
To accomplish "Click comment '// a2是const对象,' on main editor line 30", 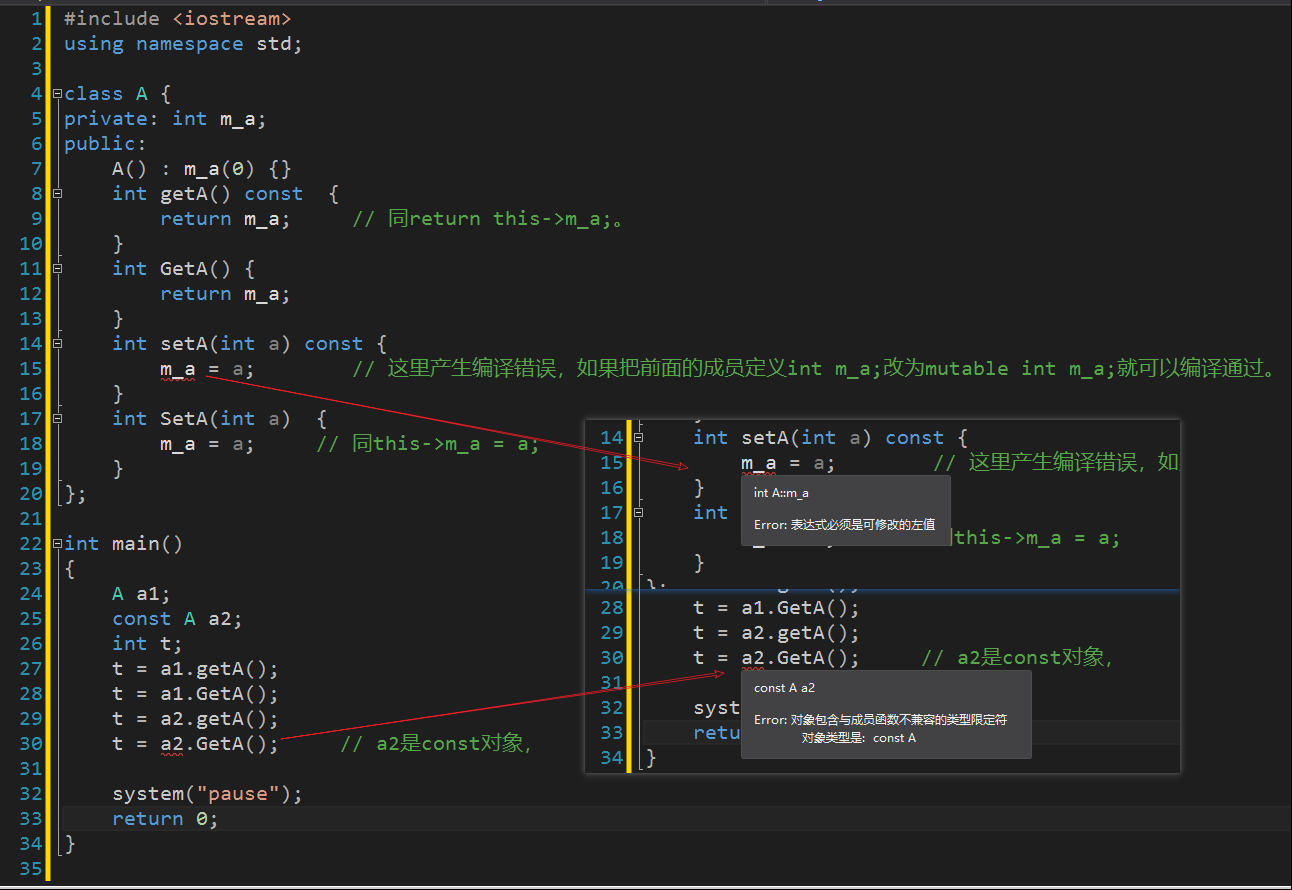I will pyautogui.click(x=436, y=743).
